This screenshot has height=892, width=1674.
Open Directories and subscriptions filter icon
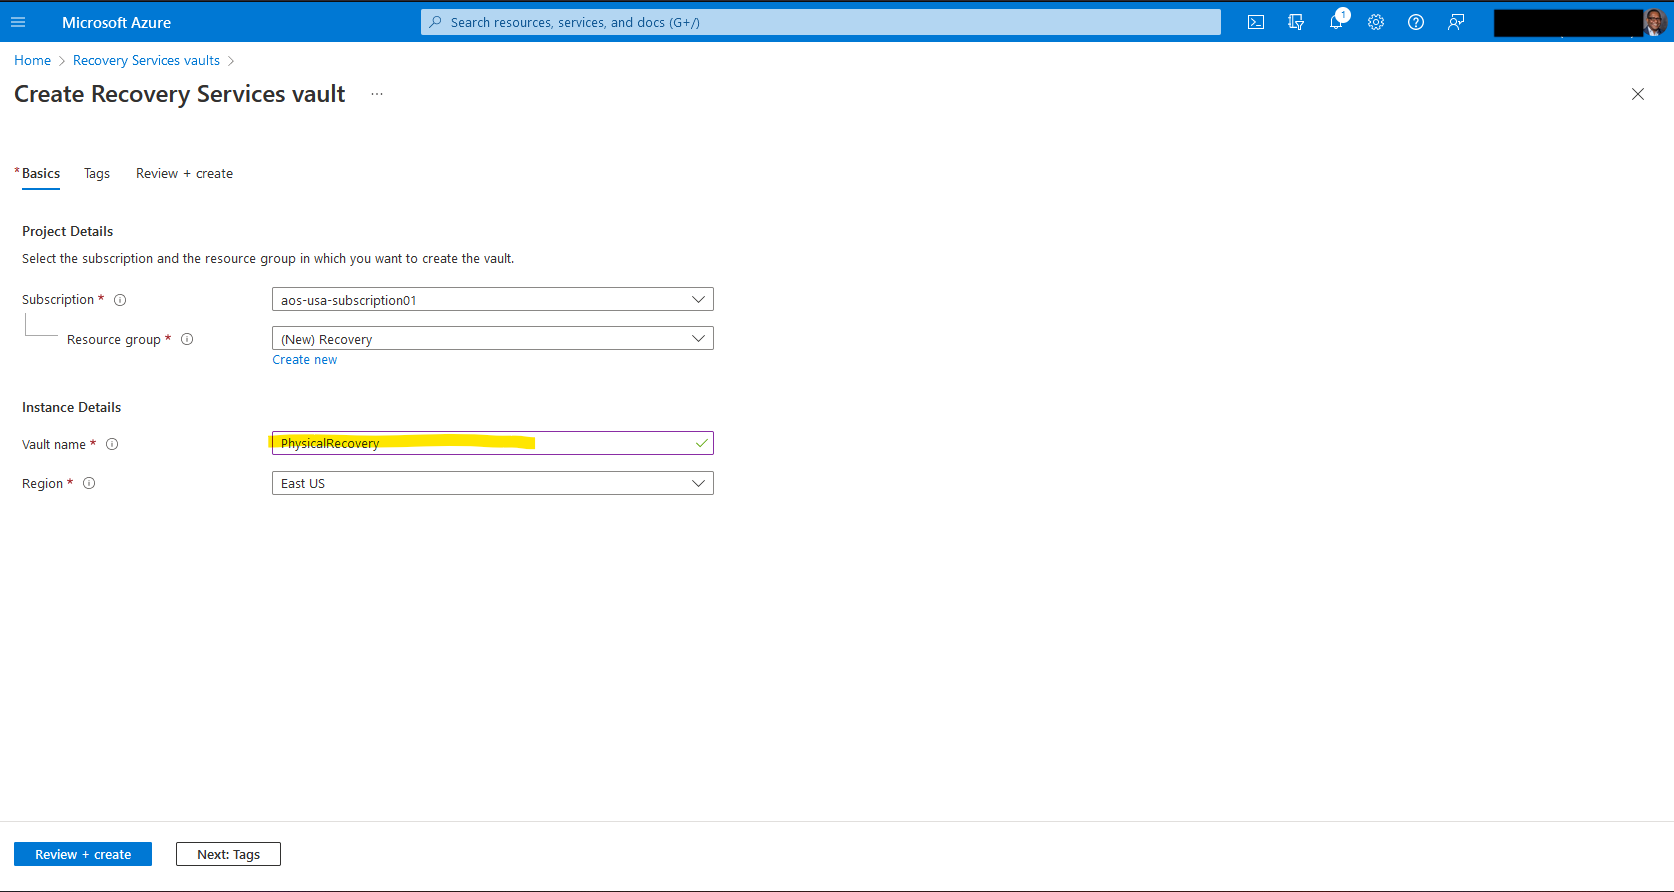(1296, 22)
